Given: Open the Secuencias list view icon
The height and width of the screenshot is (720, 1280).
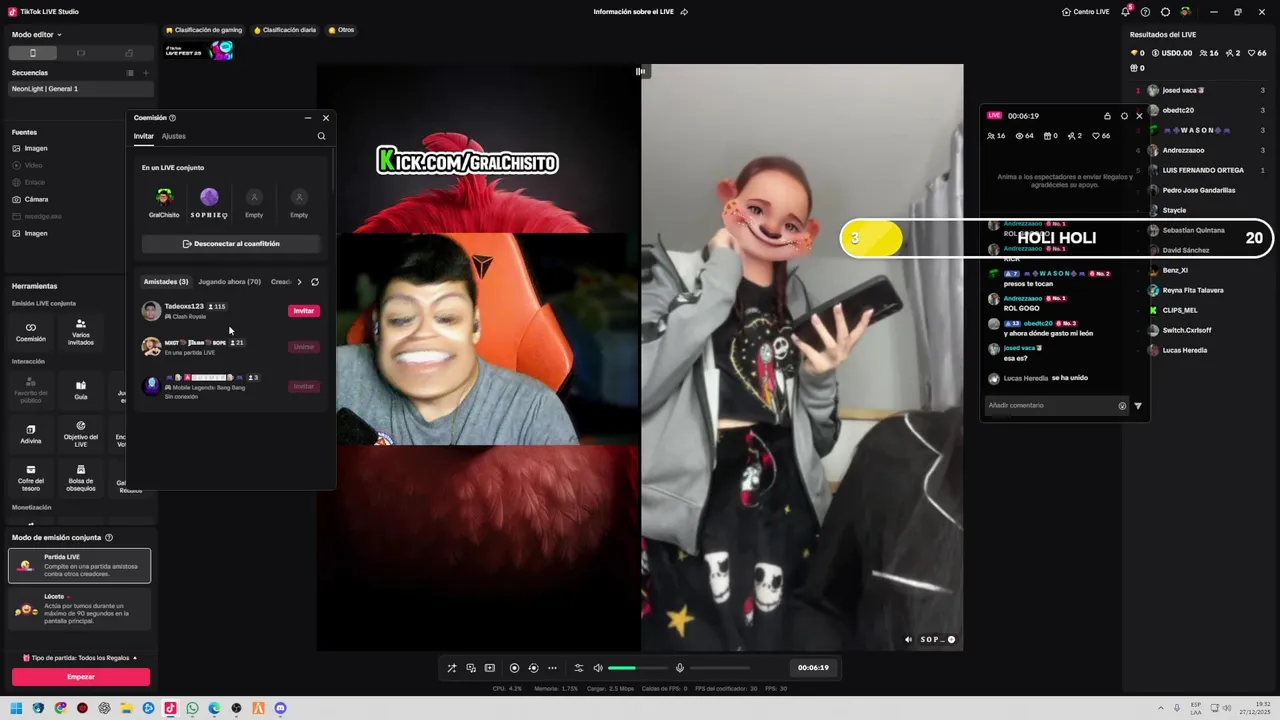Looking at the screenshot, I should [x=130, y=73].
